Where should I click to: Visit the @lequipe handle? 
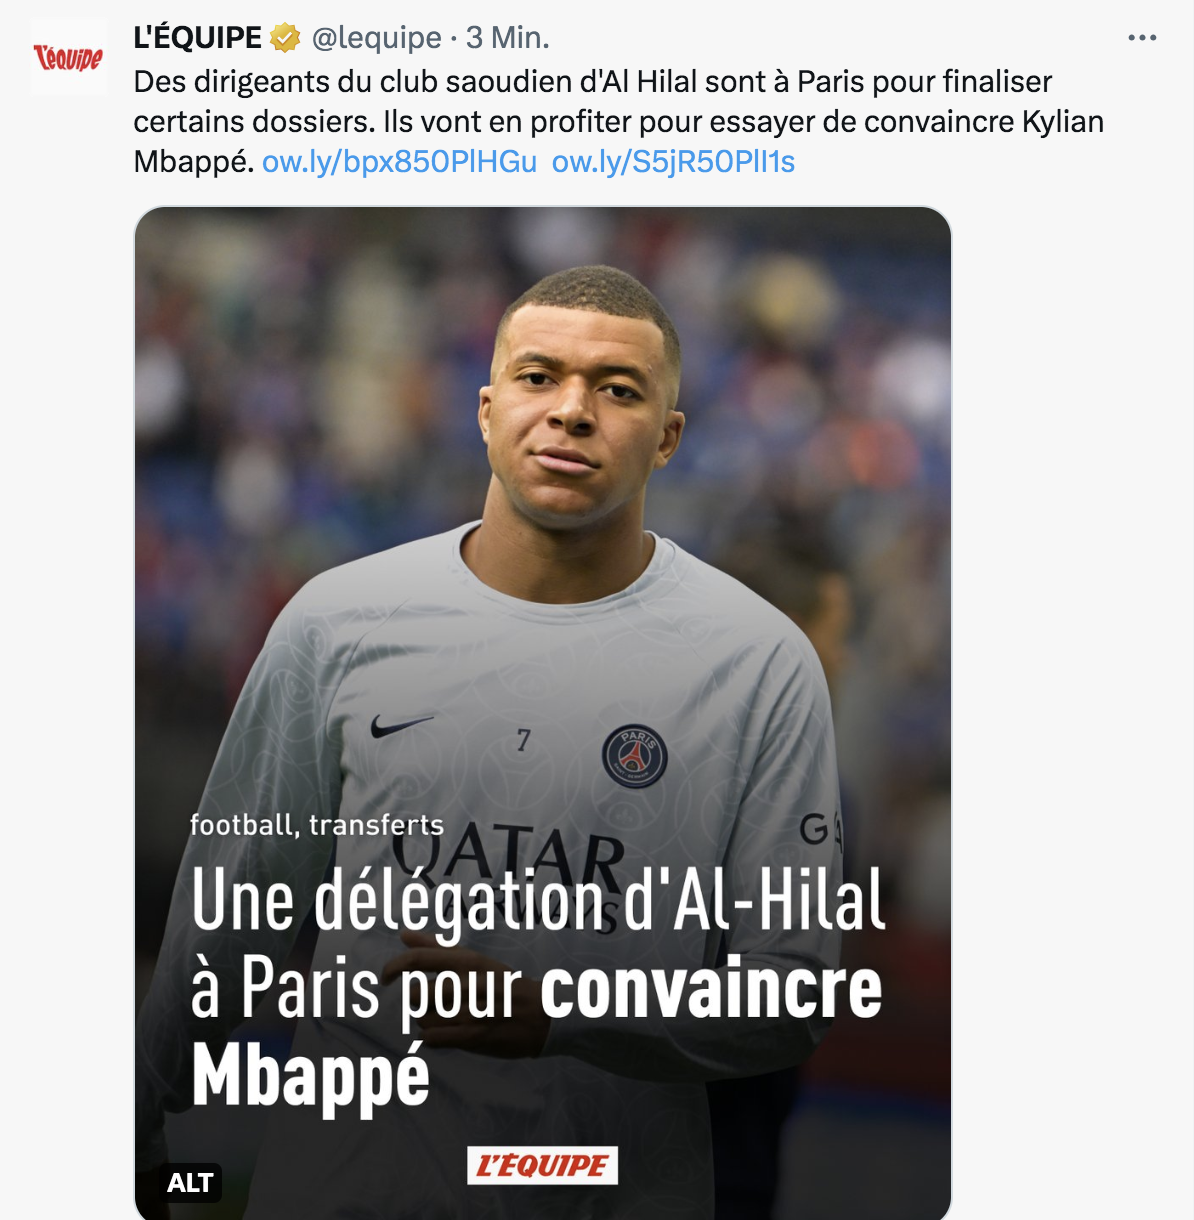pos(376,38)
